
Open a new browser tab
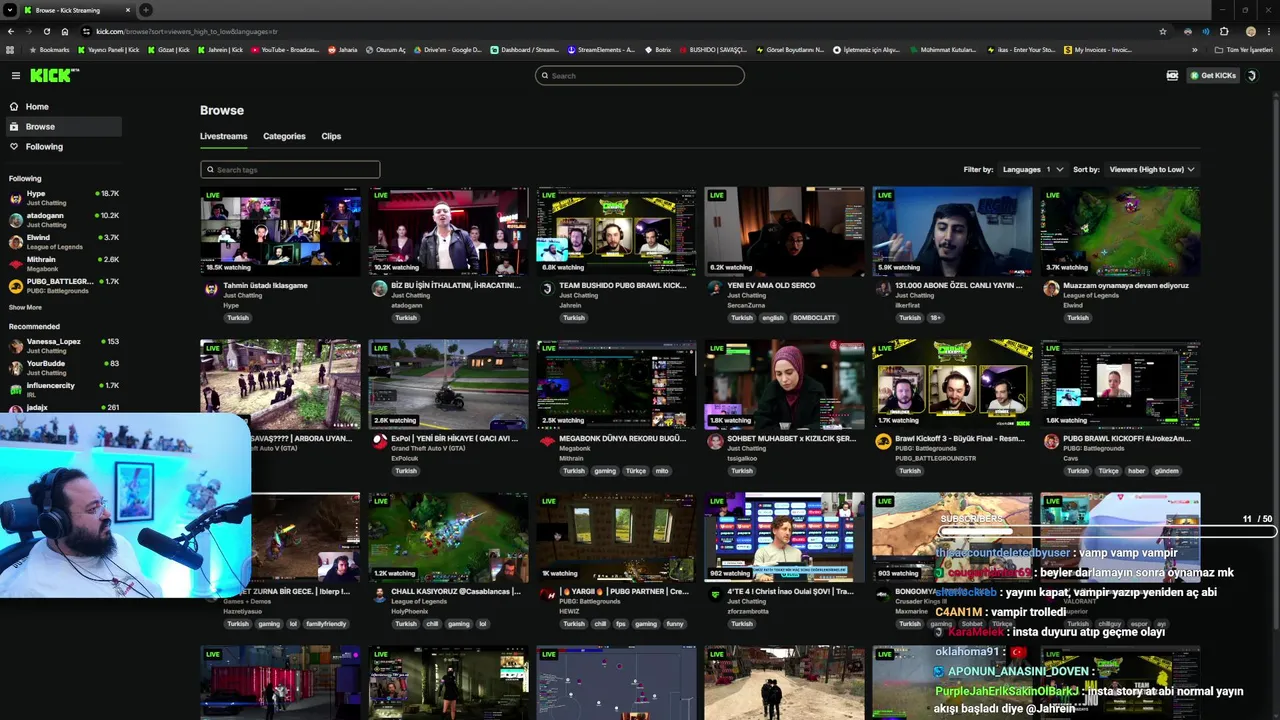tap(146, 10)
